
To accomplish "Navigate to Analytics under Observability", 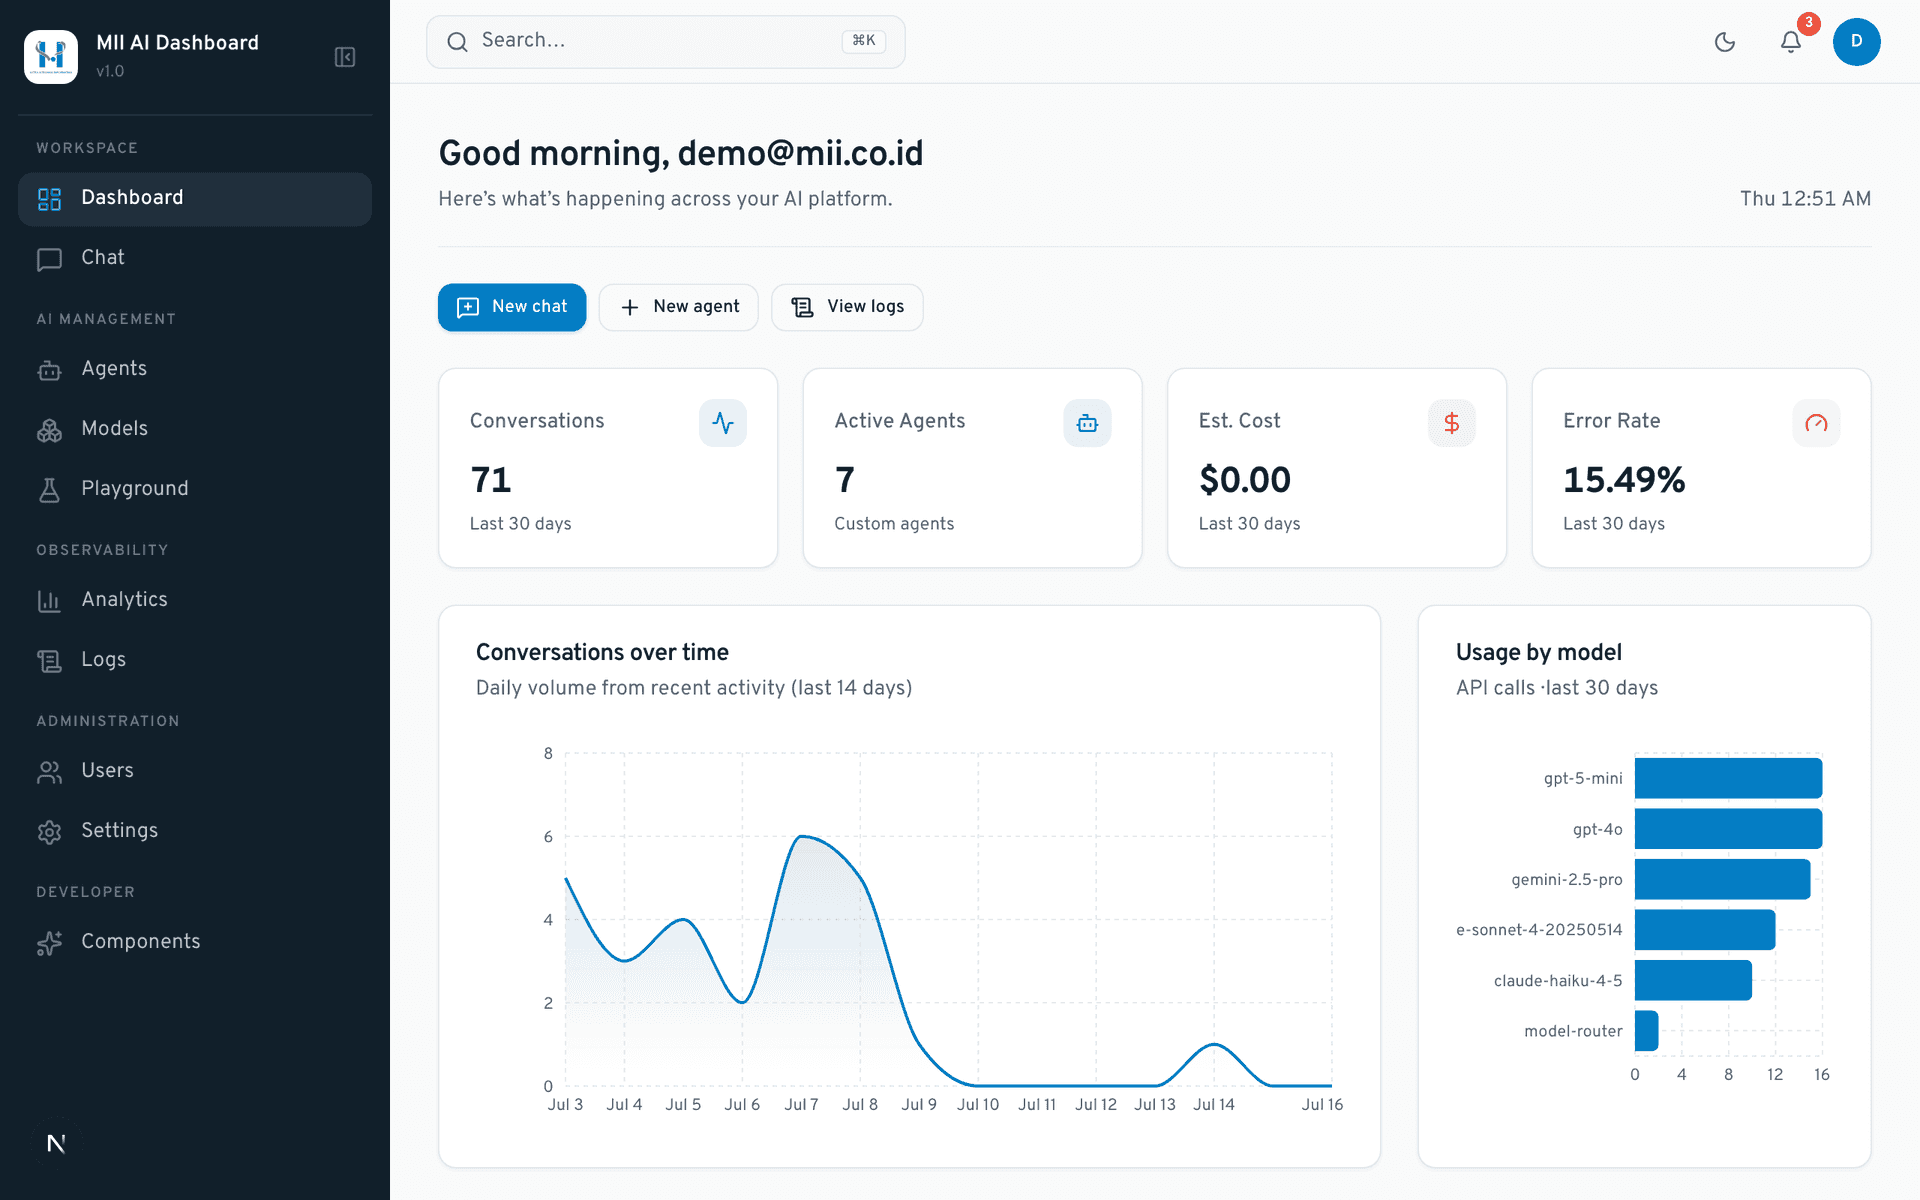I will coord(195,600).
